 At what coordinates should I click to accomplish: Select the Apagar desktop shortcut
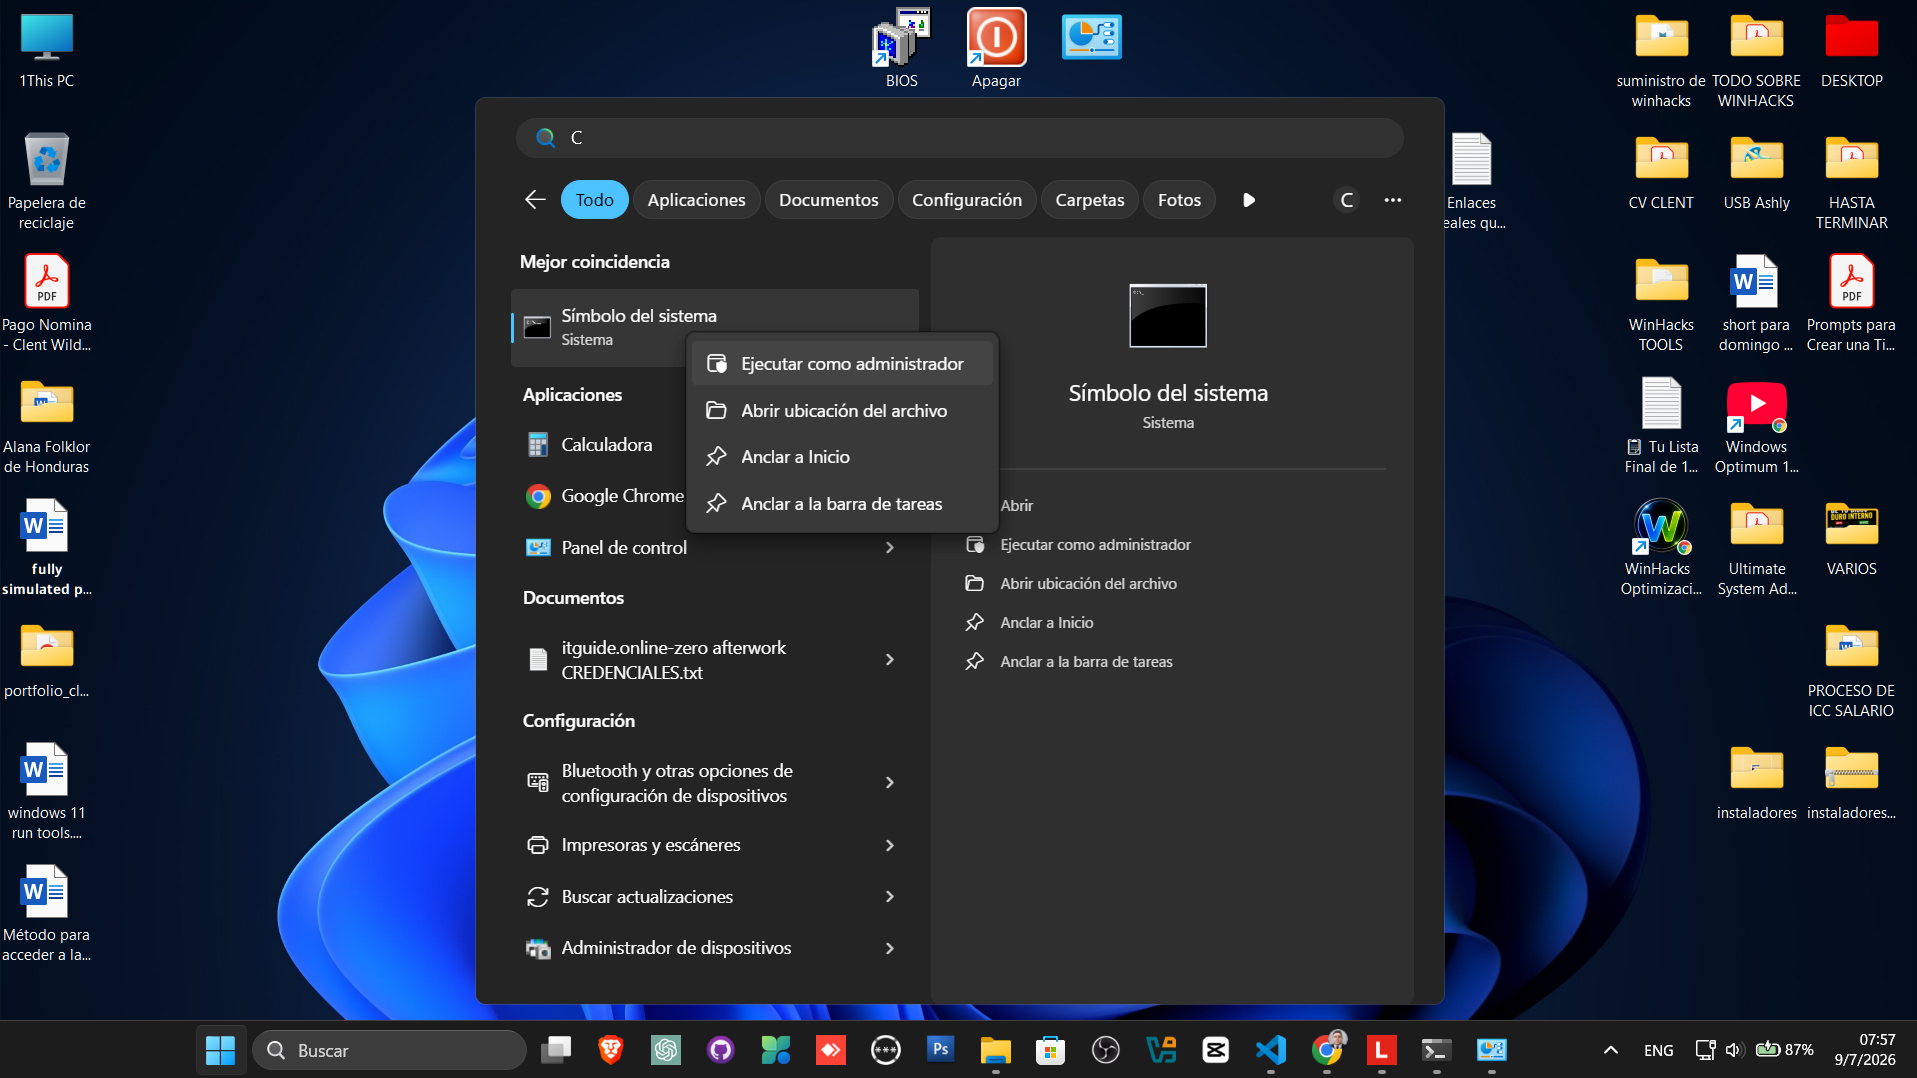(x=996, y=48)
